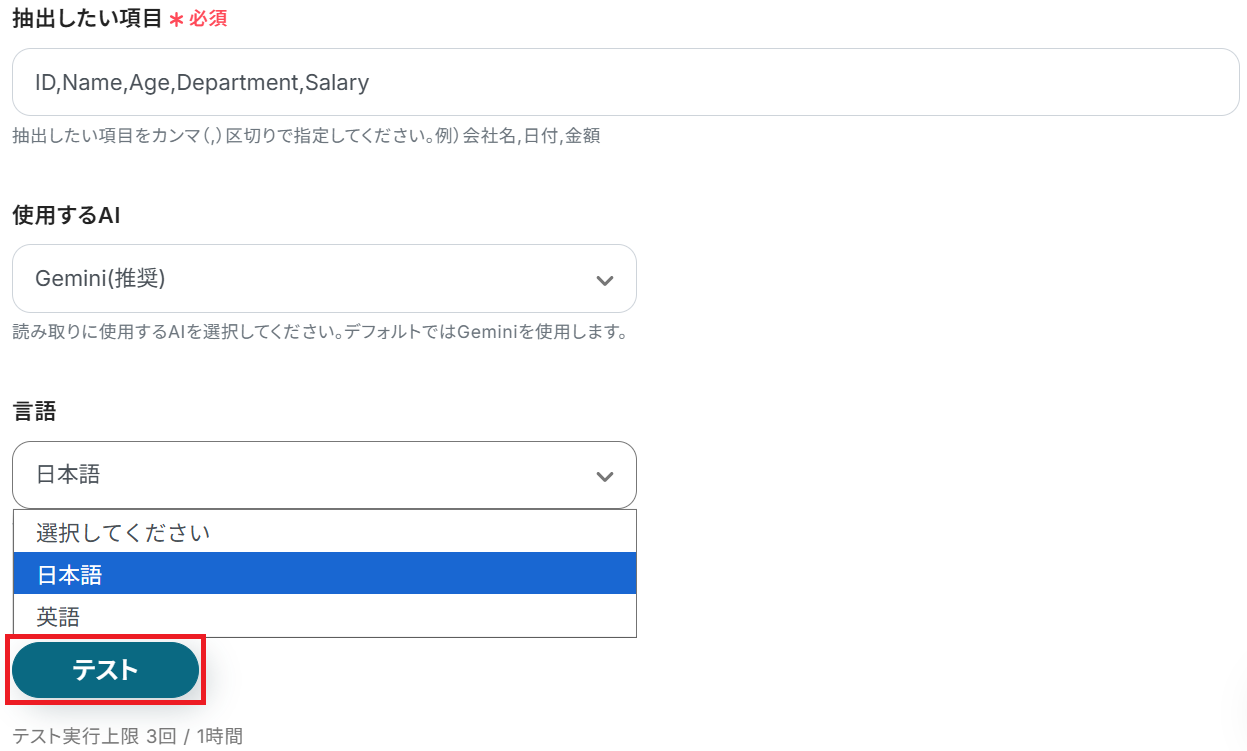
Task: Click the Gemini default helper text
Action: [319, 332]
